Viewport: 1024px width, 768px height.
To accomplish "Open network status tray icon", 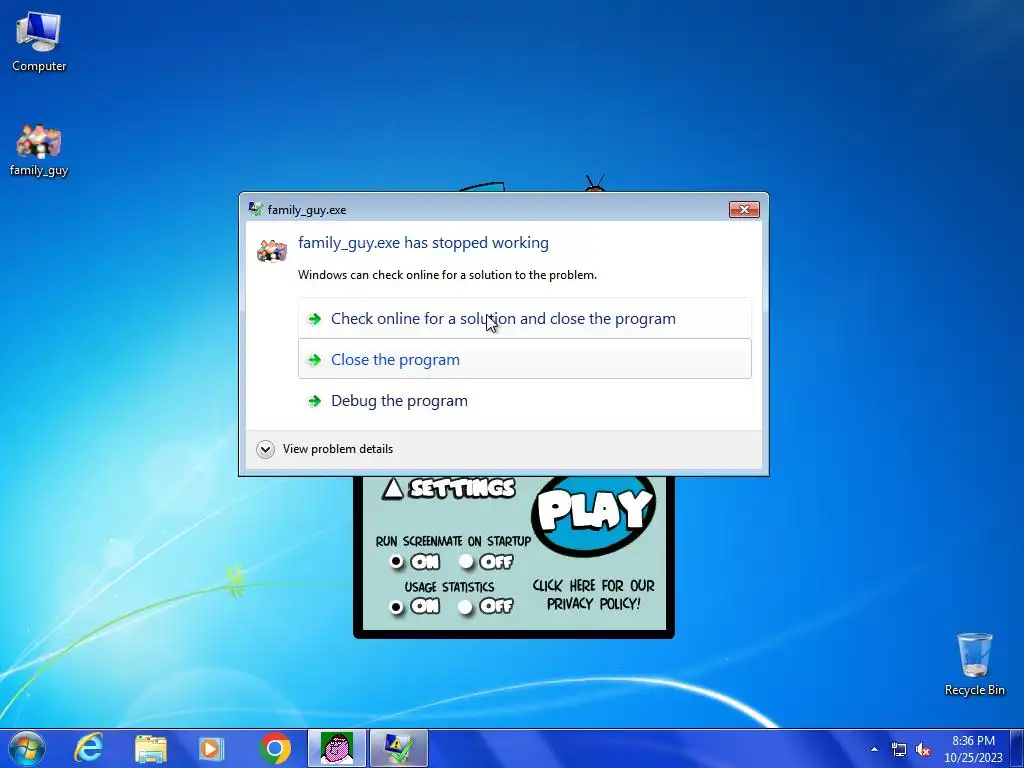I will coord(899,749).
